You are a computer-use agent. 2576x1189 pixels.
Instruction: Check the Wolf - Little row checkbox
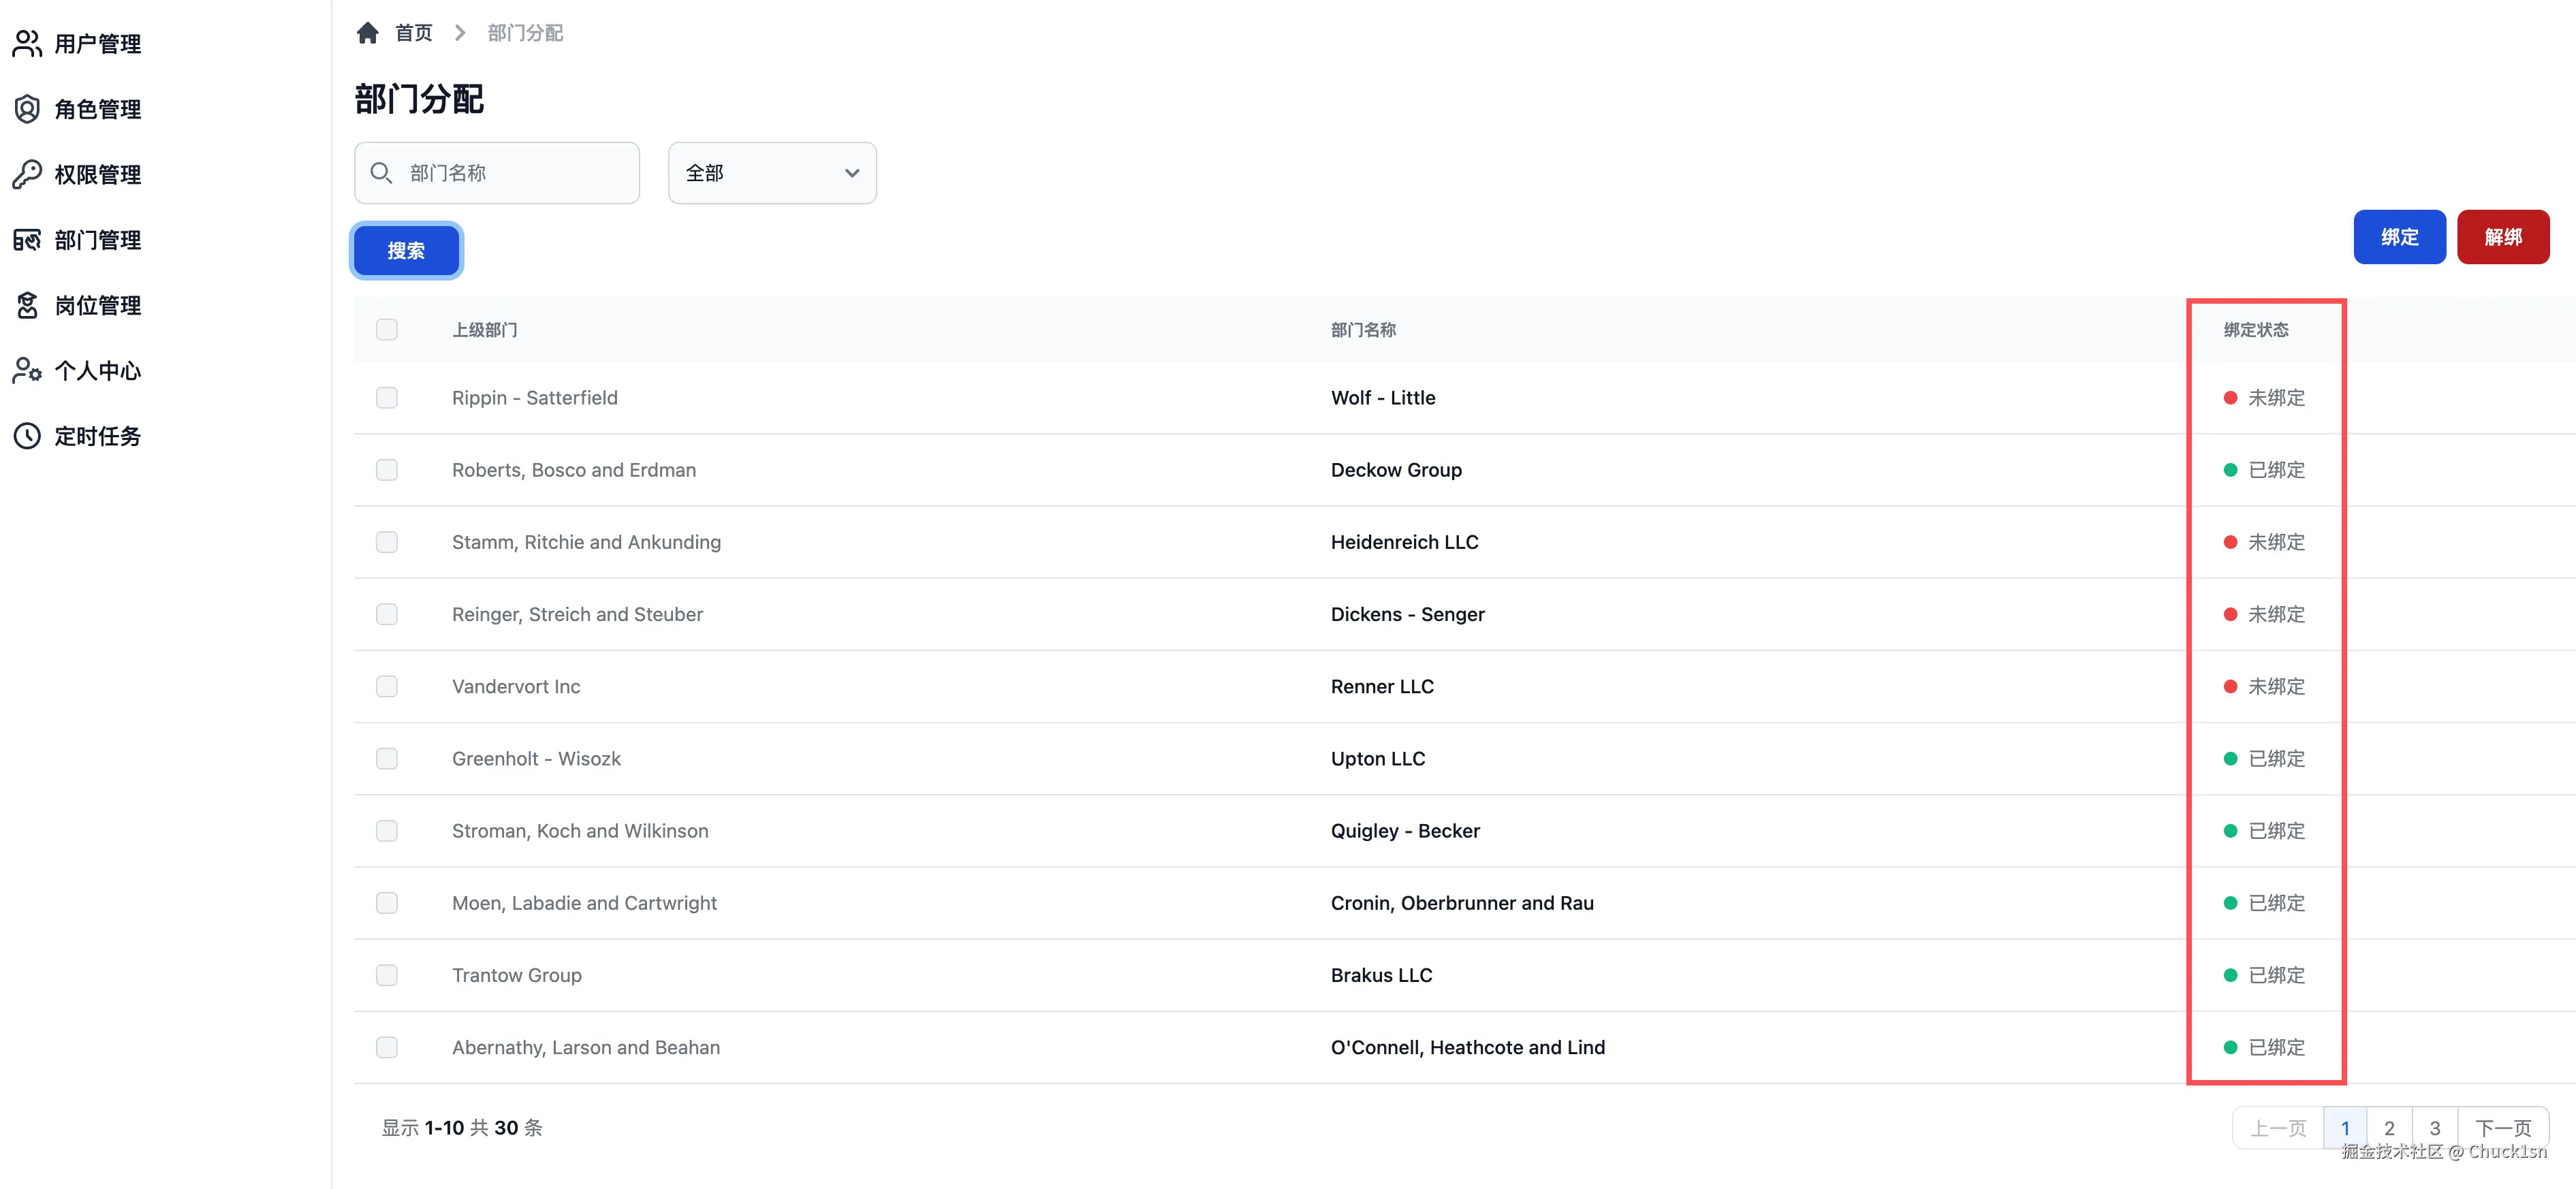387,398
